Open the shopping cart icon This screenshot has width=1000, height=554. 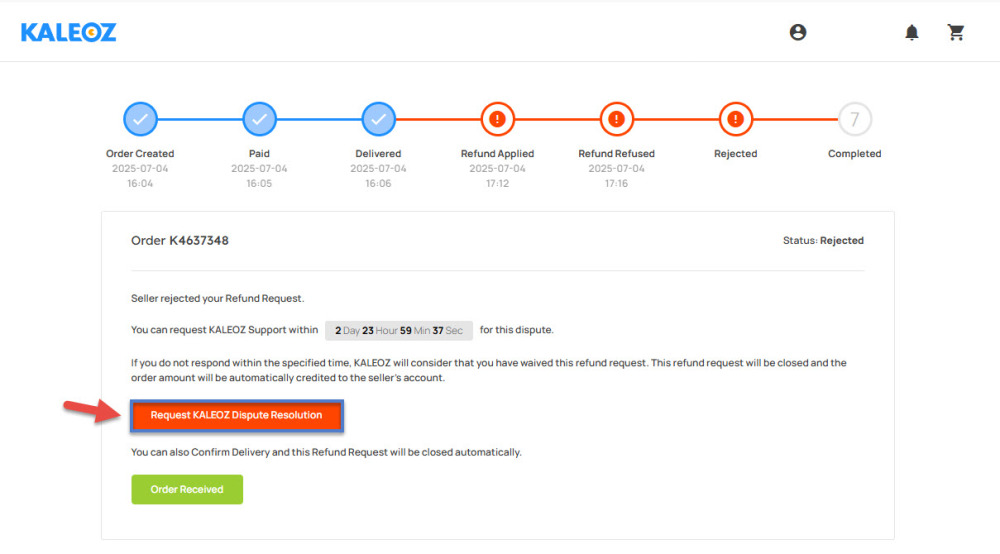click(x=955, y=32)
